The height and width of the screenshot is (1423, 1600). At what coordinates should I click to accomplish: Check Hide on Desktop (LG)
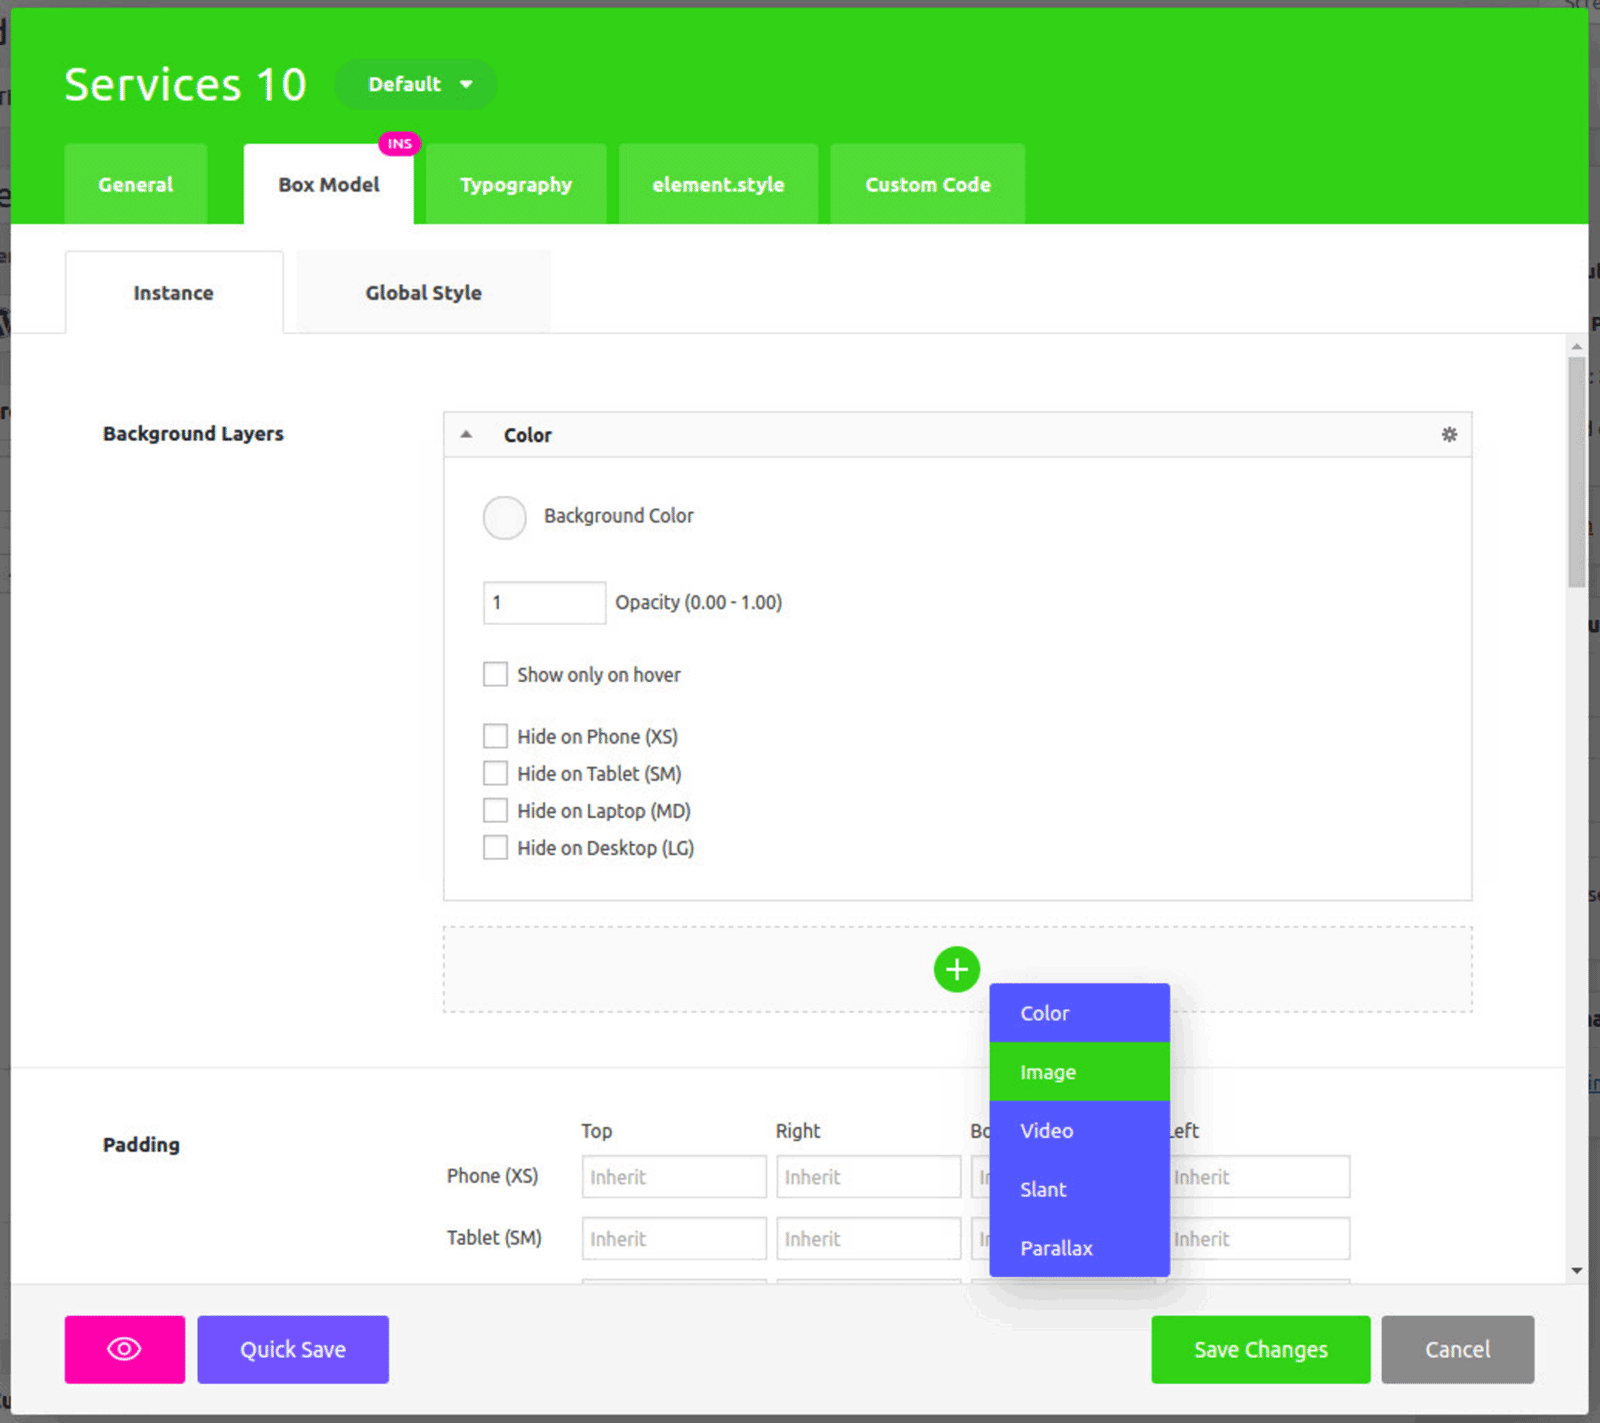[495, 847]
